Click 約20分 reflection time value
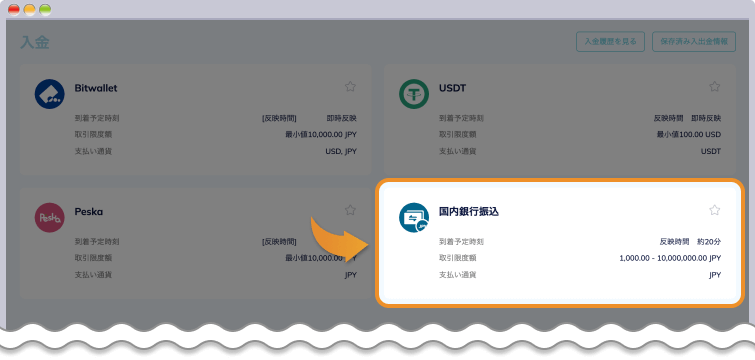 [x=709, y=242]
